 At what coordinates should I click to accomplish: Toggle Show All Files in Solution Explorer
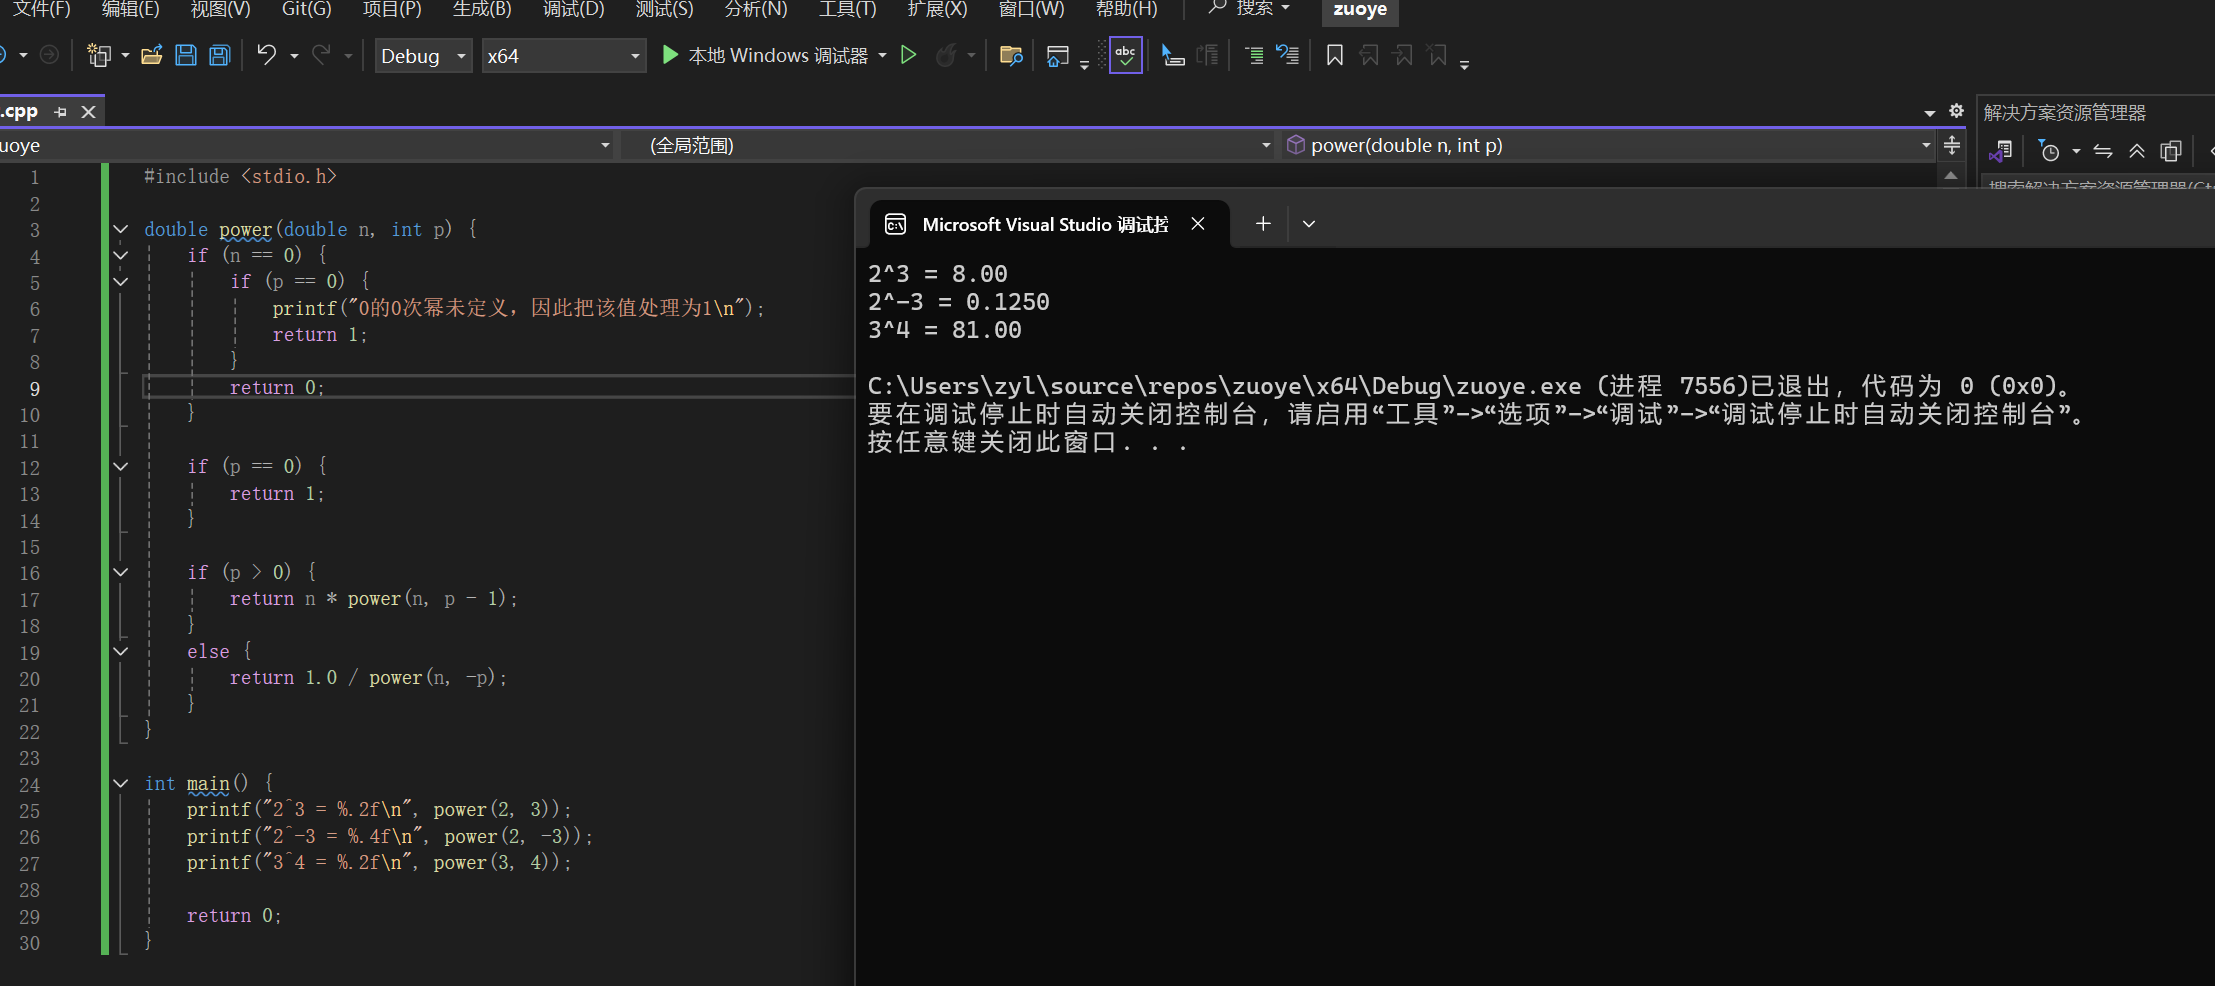click(2170, 151)
